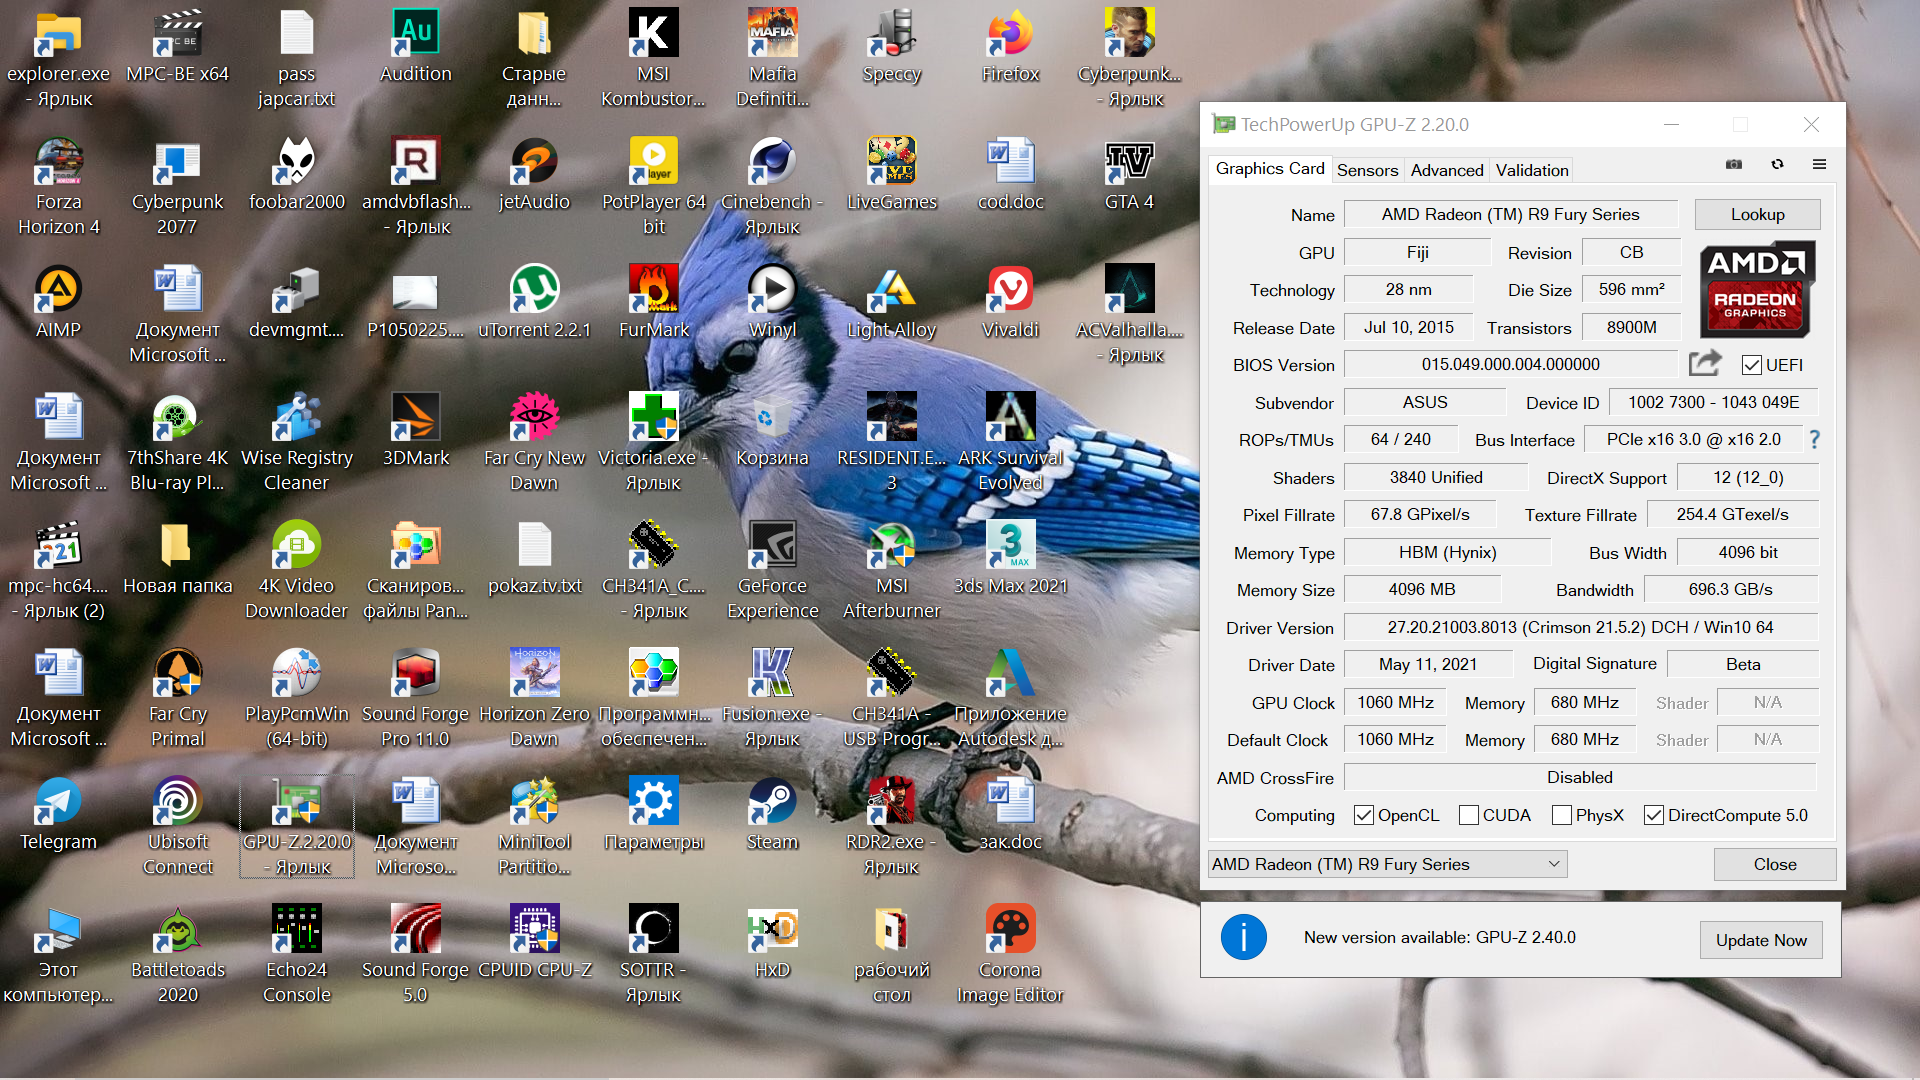
Task: Click the BIOS share/export arrow icon
Action: coord(1705,363)
